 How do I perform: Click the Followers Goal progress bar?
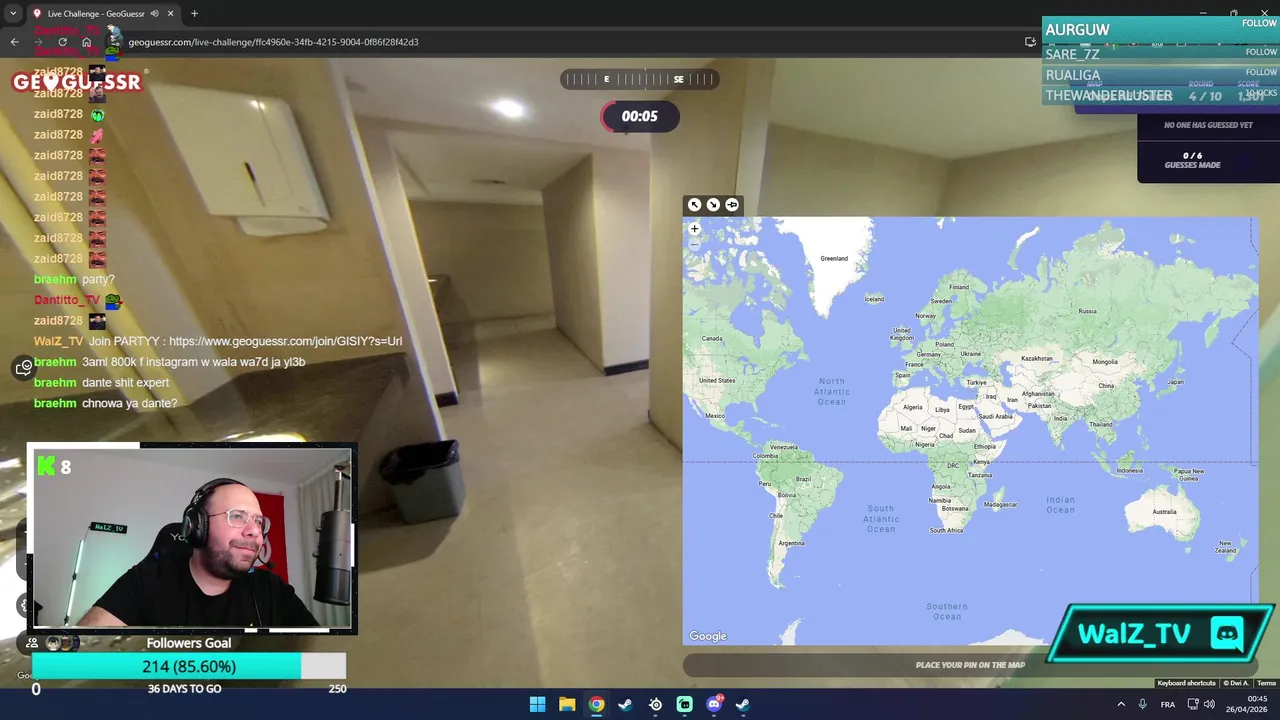point(189,666)
